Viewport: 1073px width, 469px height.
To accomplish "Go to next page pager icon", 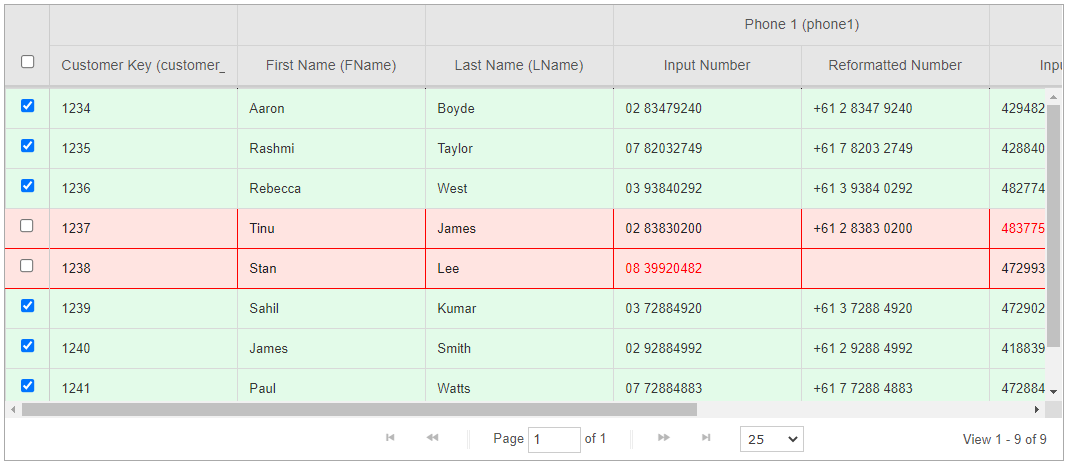I will (663, 438).
